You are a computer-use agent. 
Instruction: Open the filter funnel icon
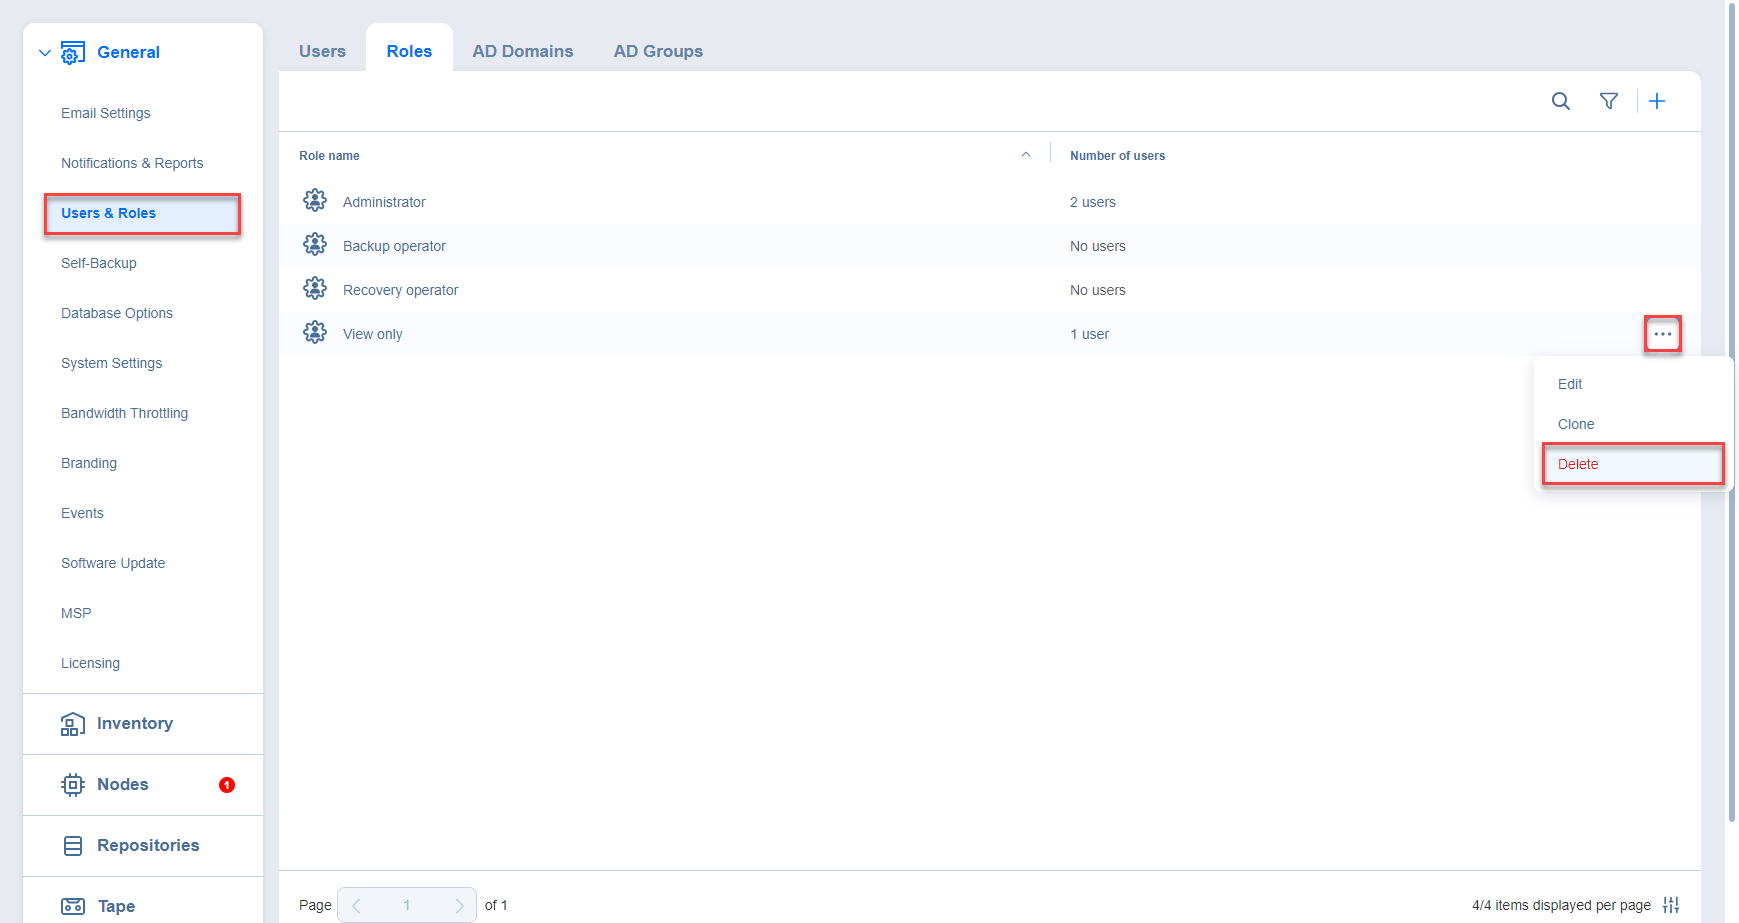(1608, 101)
